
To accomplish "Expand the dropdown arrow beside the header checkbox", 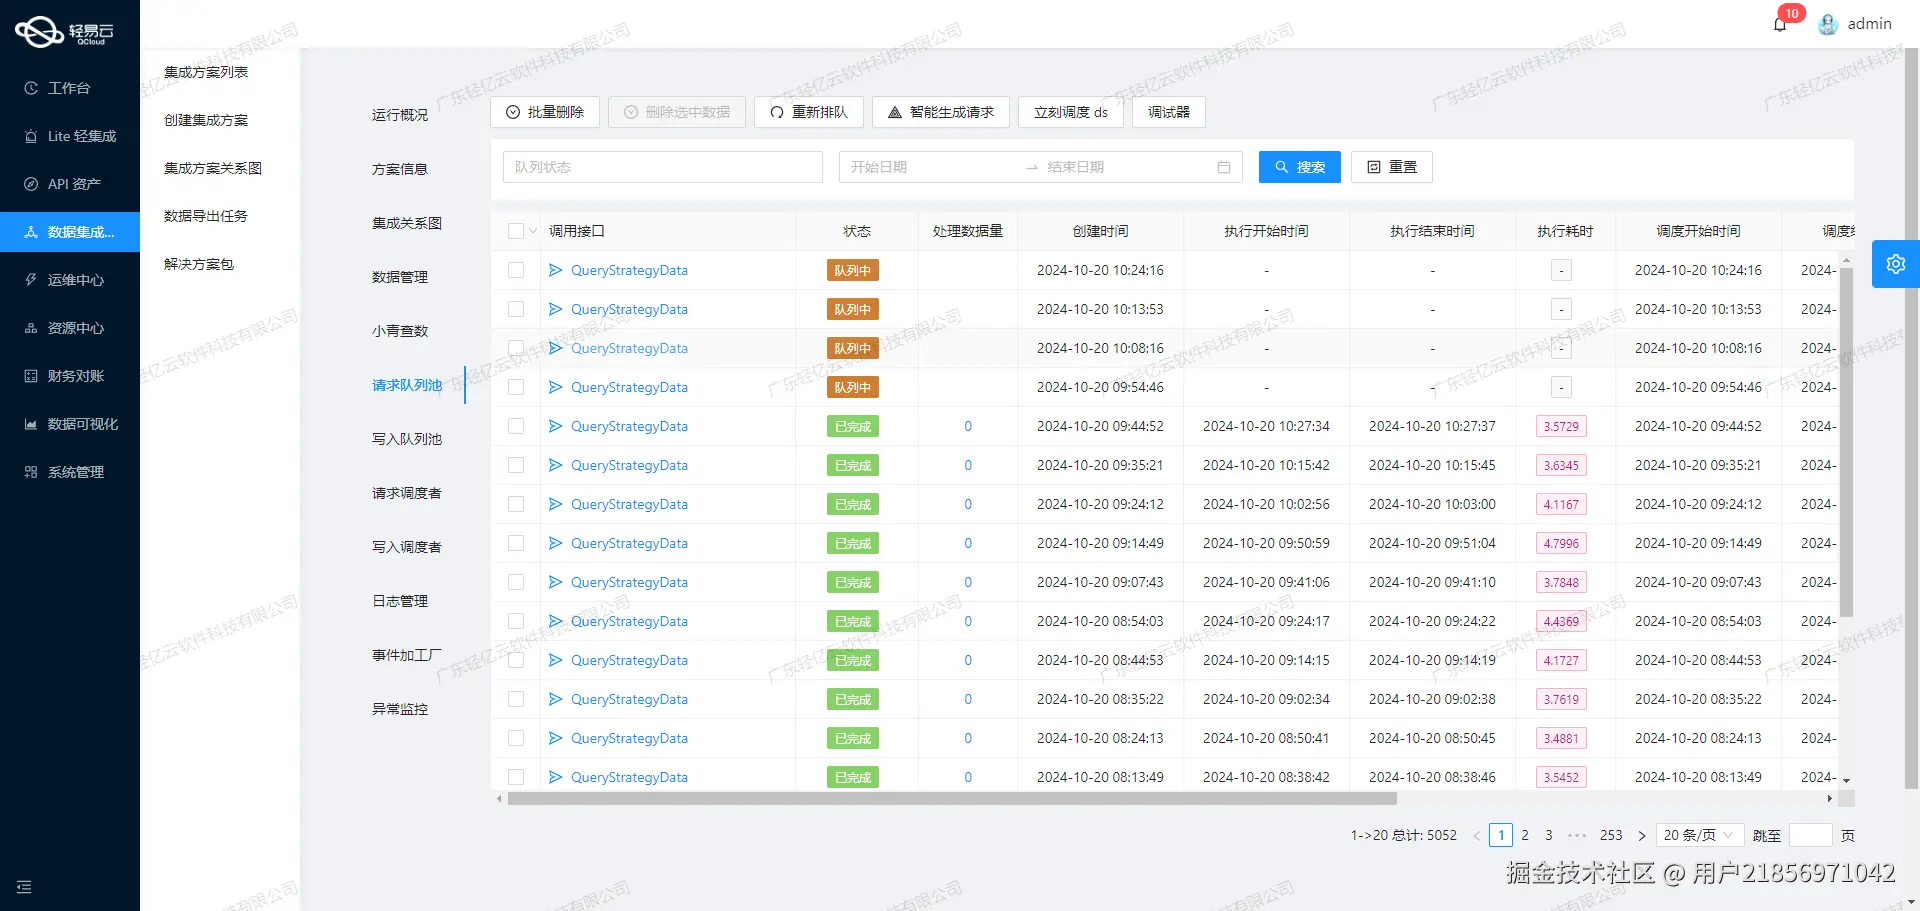I will tap(531, 230).
